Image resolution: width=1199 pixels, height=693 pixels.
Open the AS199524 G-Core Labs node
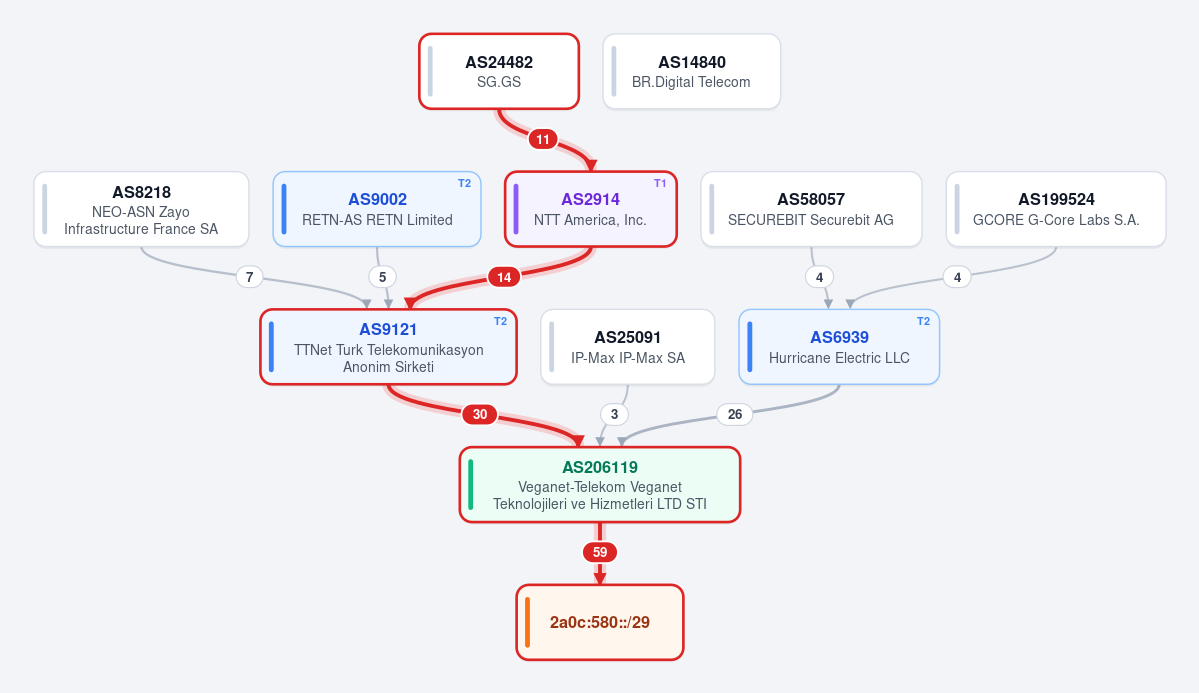(1056, 209)
